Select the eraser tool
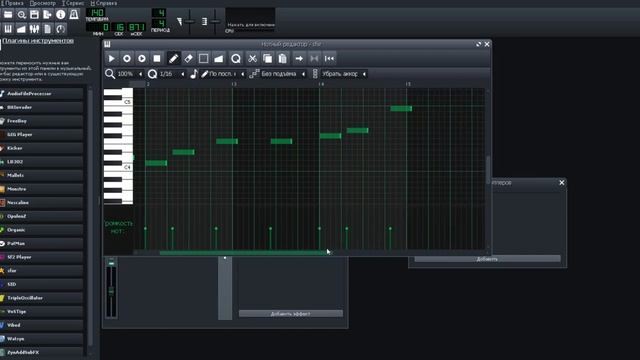 pyautogui.click(x=189, y=58)
